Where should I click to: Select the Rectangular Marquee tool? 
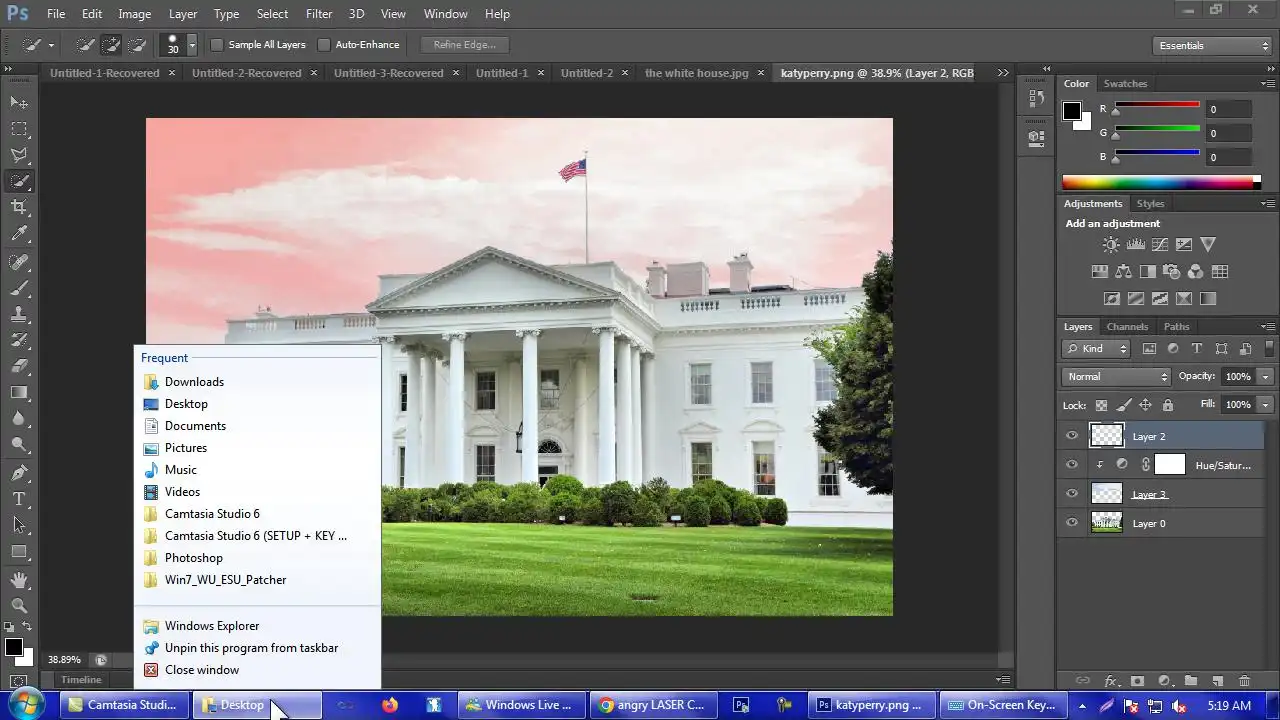[x=19, y=129]
